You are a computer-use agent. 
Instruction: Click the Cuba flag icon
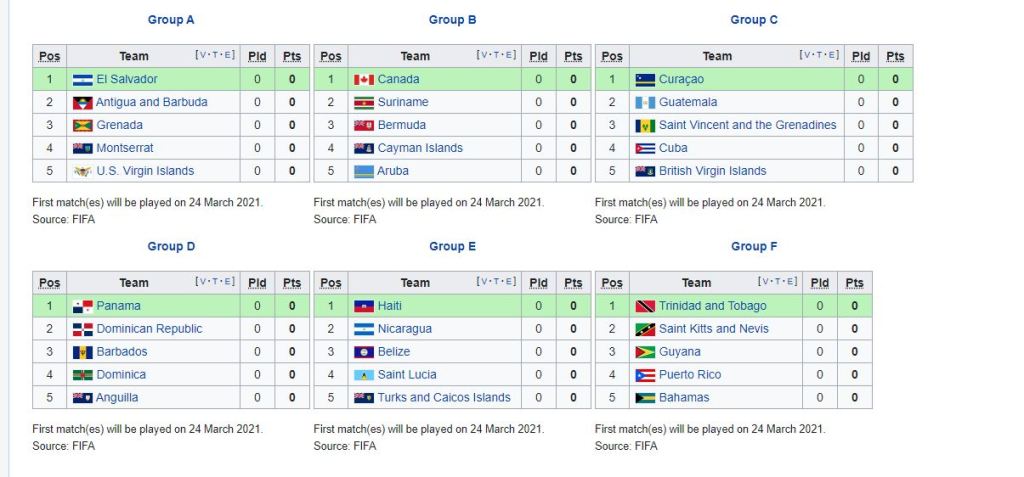point(645,149)
